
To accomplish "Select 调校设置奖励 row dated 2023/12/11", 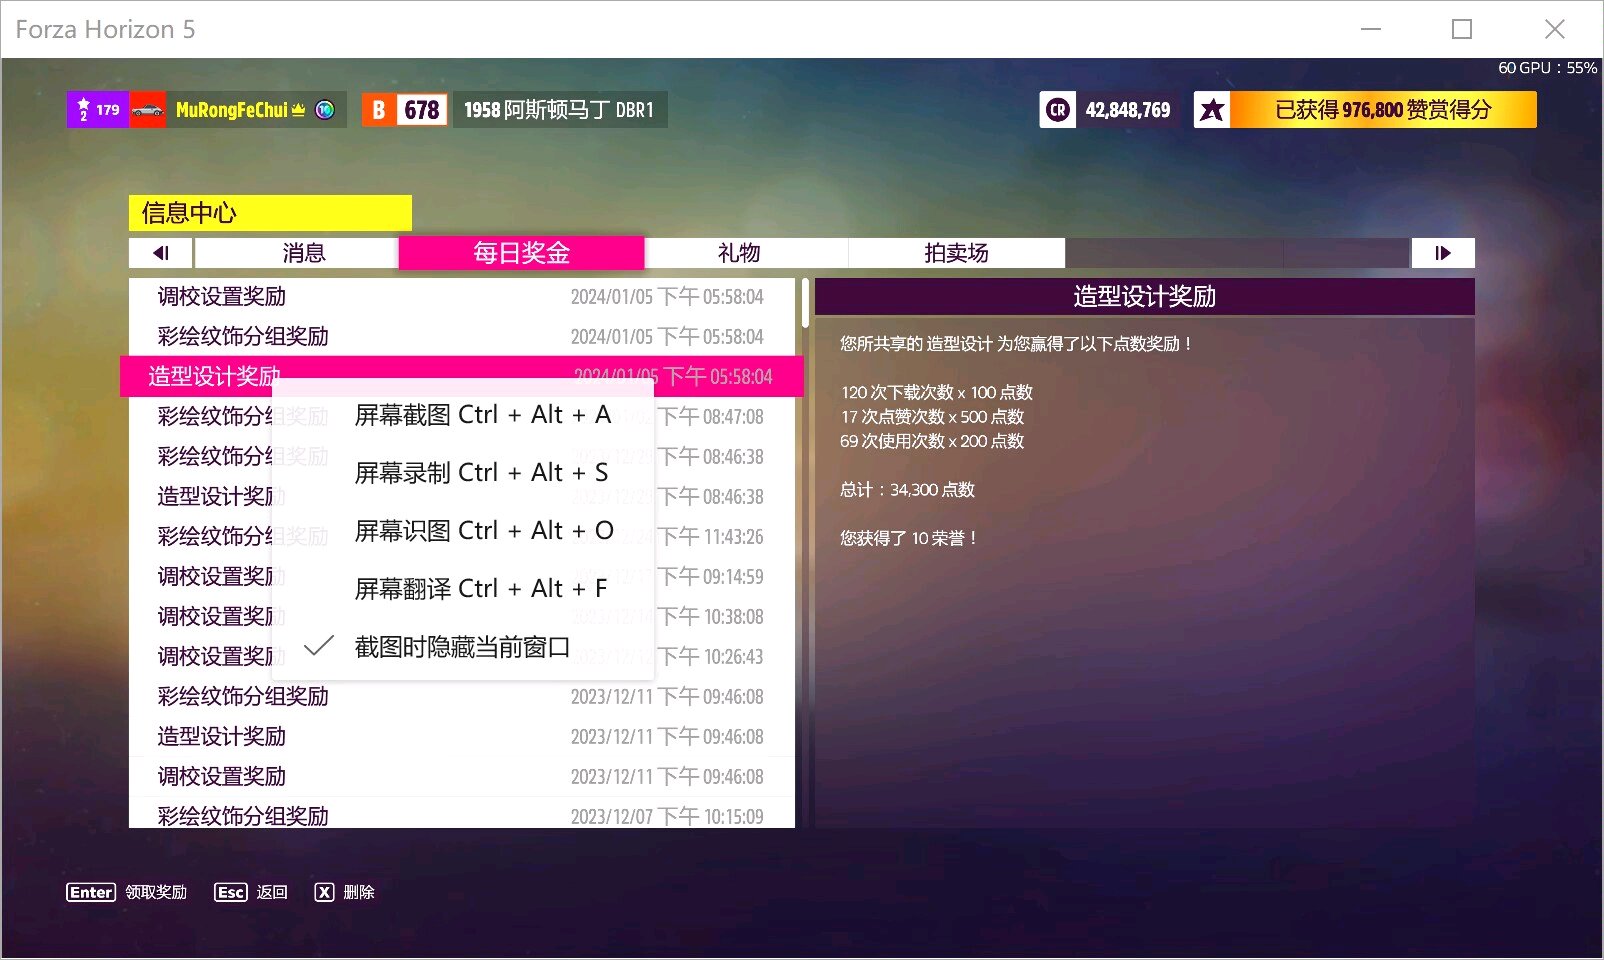I will tap(462, 777).
